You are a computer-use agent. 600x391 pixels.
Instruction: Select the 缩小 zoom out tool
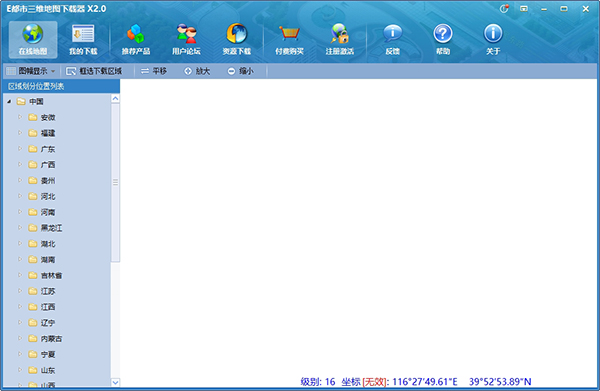[241, 71]
